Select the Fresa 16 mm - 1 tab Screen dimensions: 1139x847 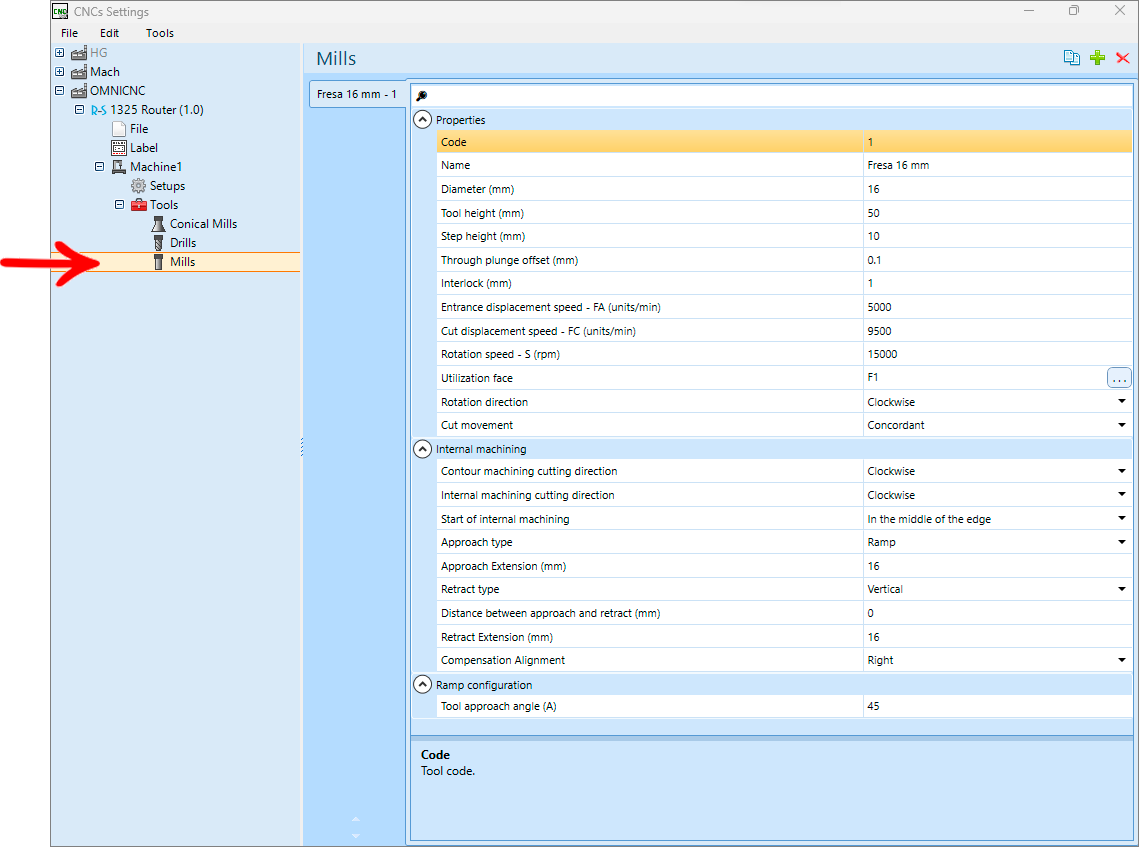point(357,94)
